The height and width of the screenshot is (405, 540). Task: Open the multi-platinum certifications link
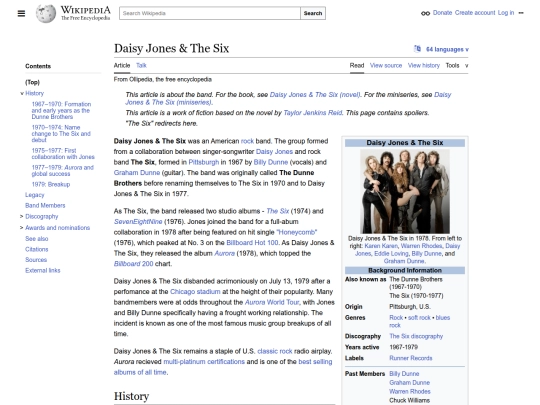[204, 362]
